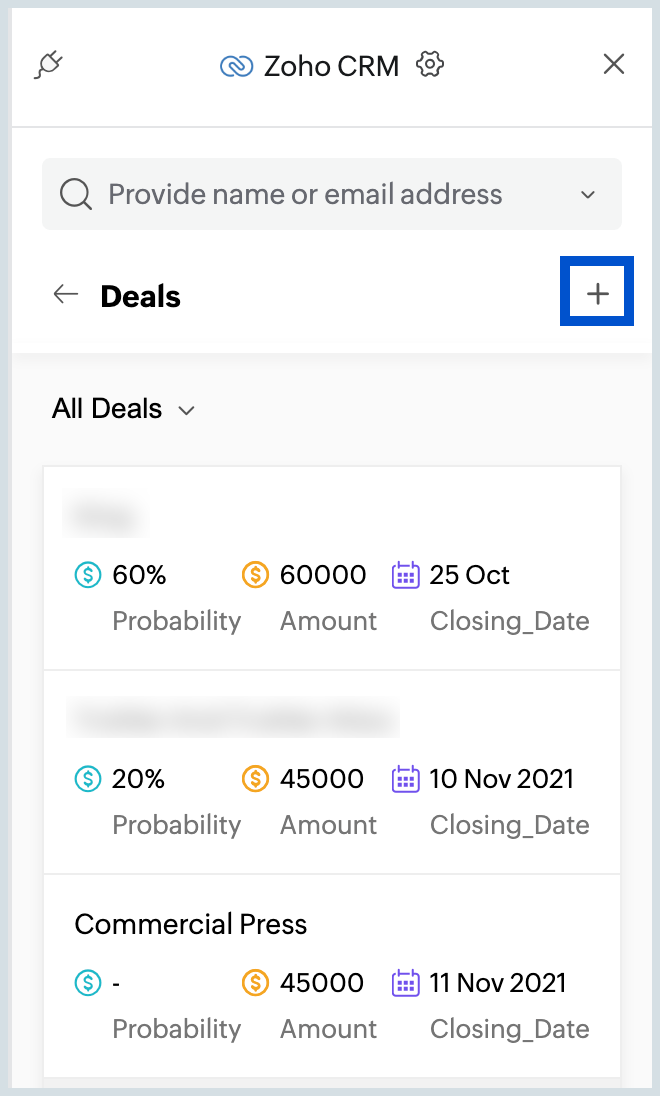The width and height of the screenshot is (660, 1096).
Task: Add a new deal with plus icon
Action: coord(597,293)
